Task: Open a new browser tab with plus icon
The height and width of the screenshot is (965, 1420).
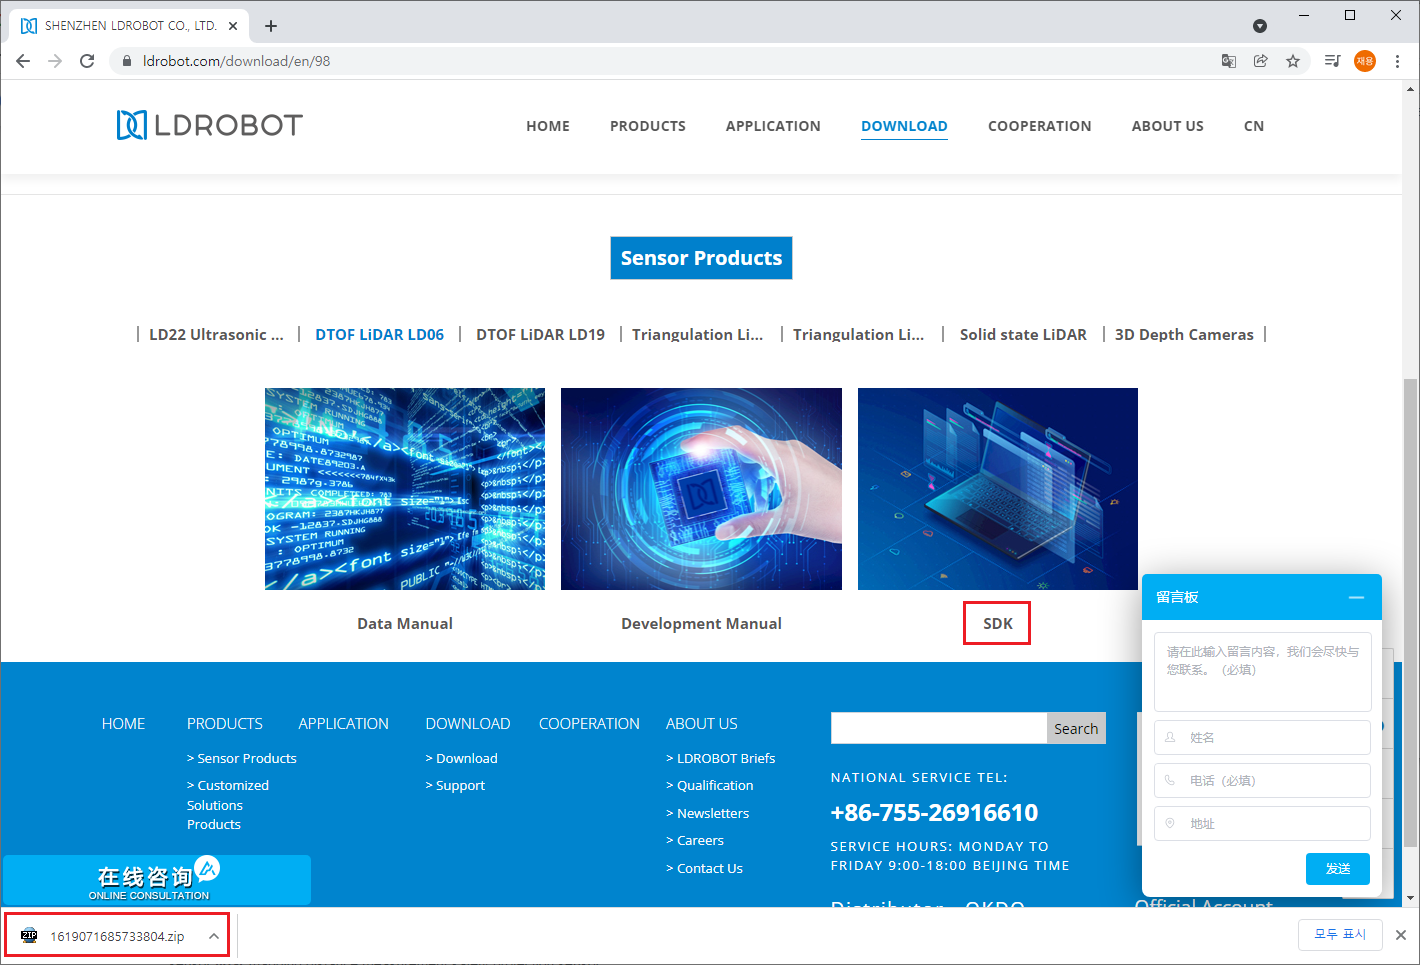Action: point(271,26)
